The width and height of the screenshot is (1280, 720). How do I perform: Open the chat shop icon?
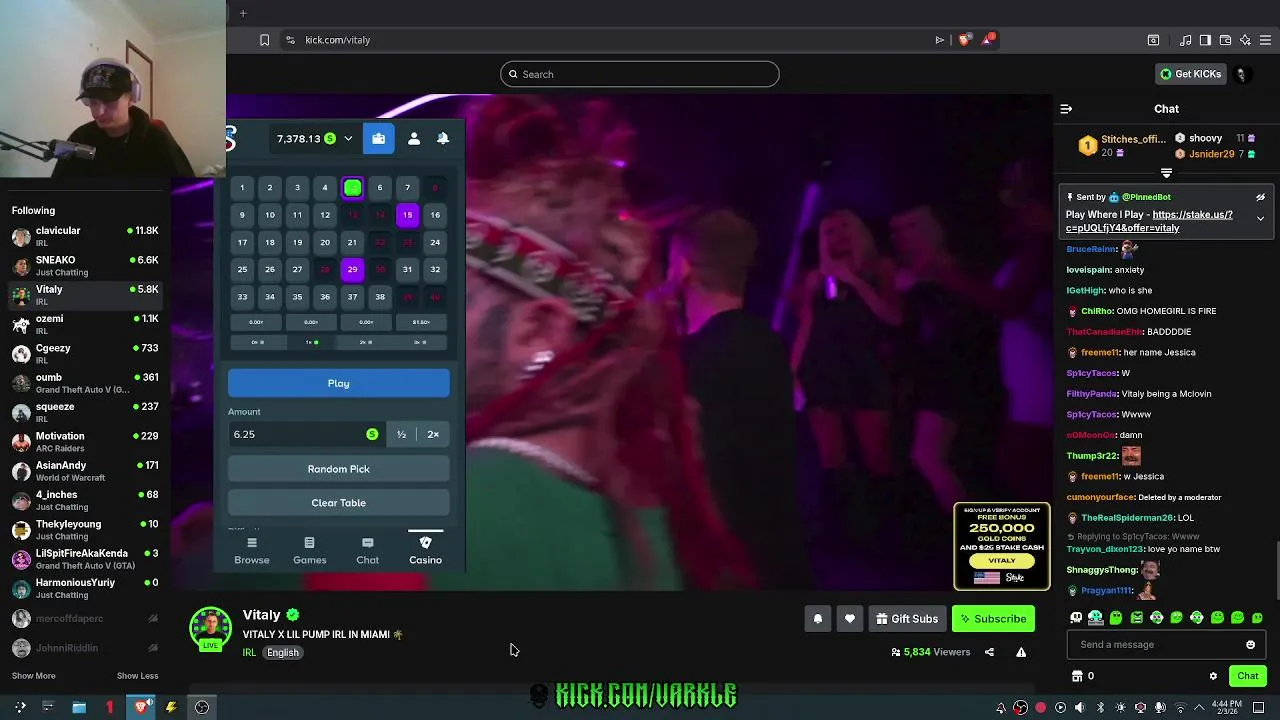tap(1077, 676)
